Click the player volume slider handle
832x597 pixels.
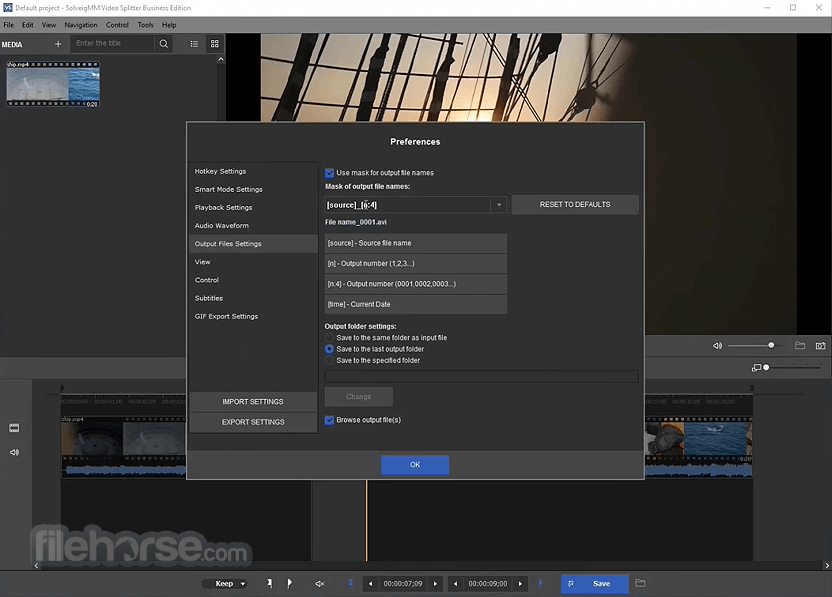[x=771, y=345]
